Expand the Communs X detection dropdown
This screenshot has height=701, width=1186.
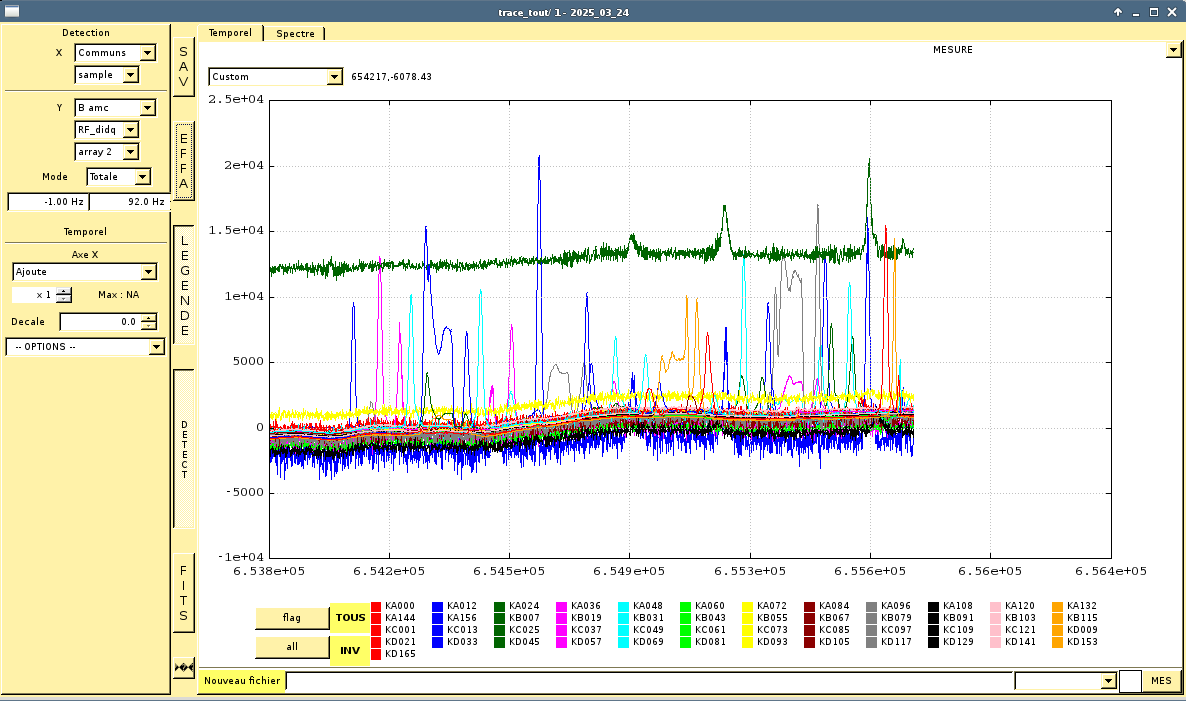tap(147, 53)
